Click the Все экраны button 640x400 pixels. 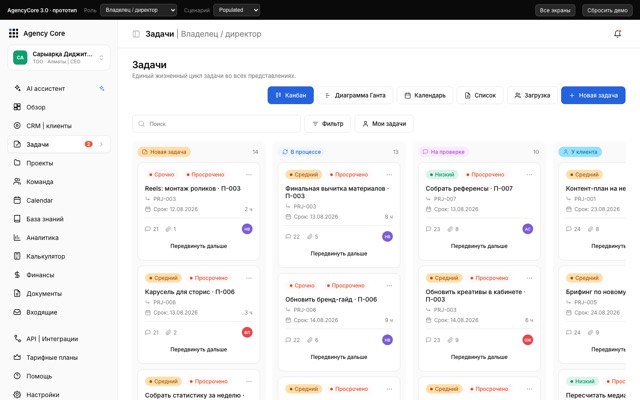(x=555, y=10)
